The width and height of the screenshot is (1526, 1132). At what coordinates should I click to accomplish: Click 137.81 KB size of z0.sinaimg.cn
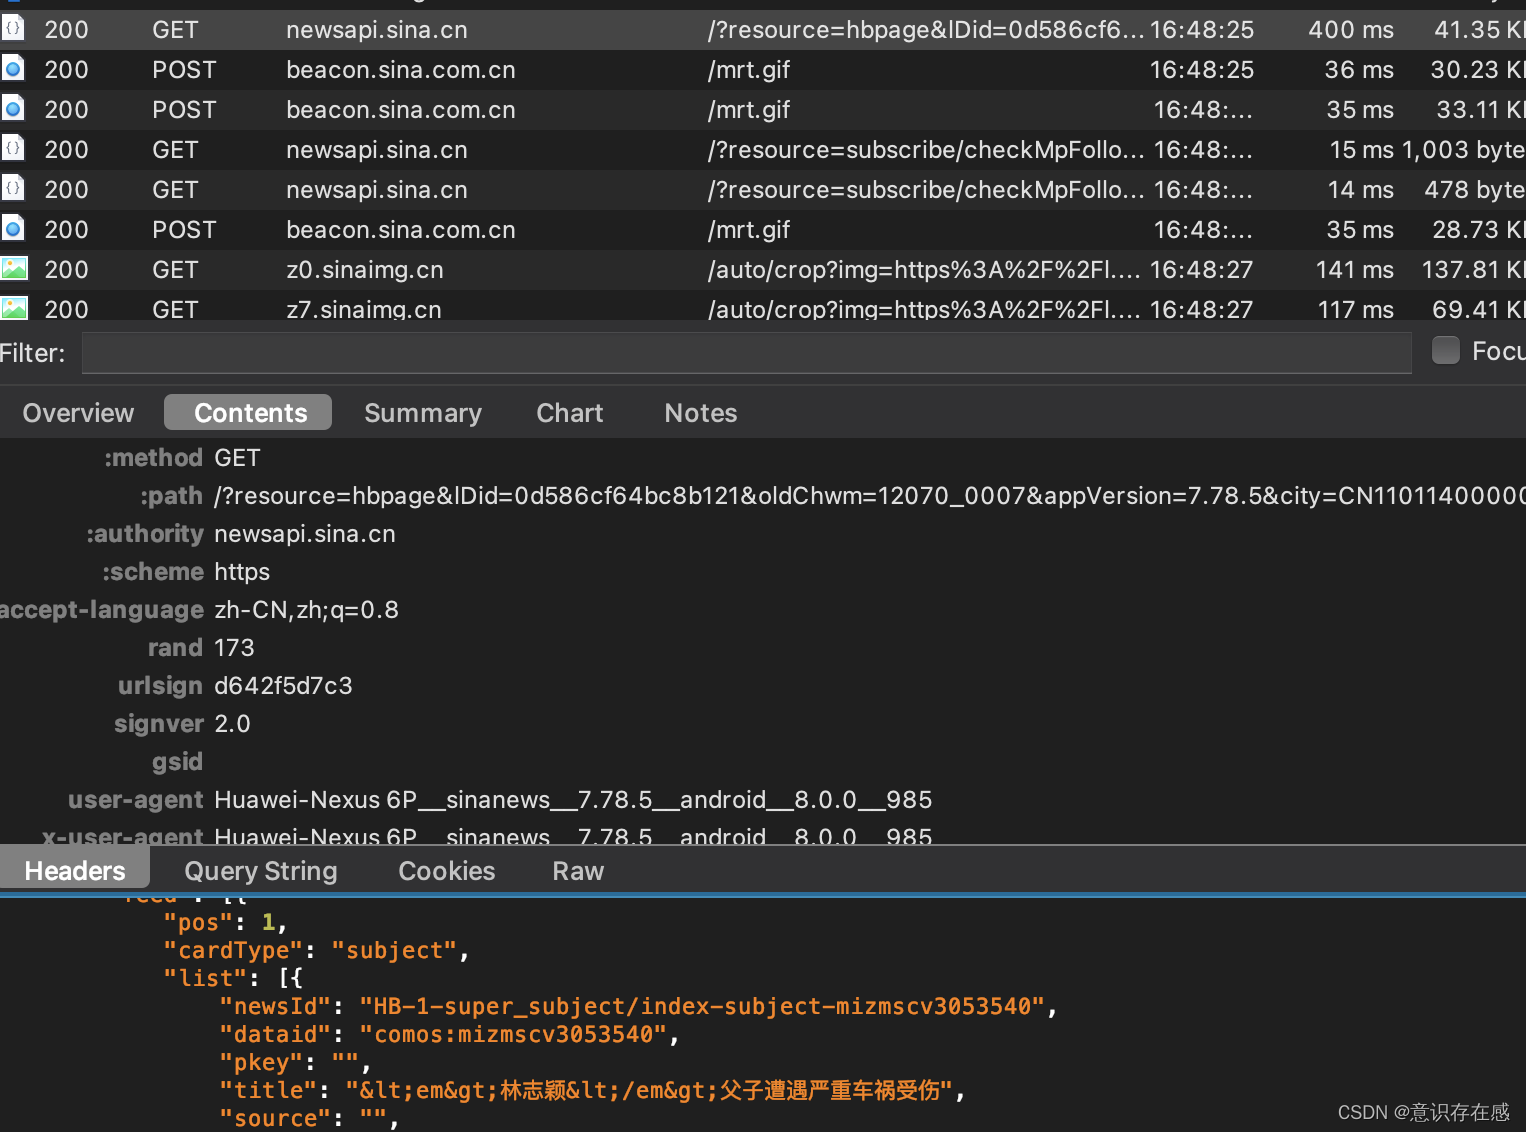[x=1474, y=270]
